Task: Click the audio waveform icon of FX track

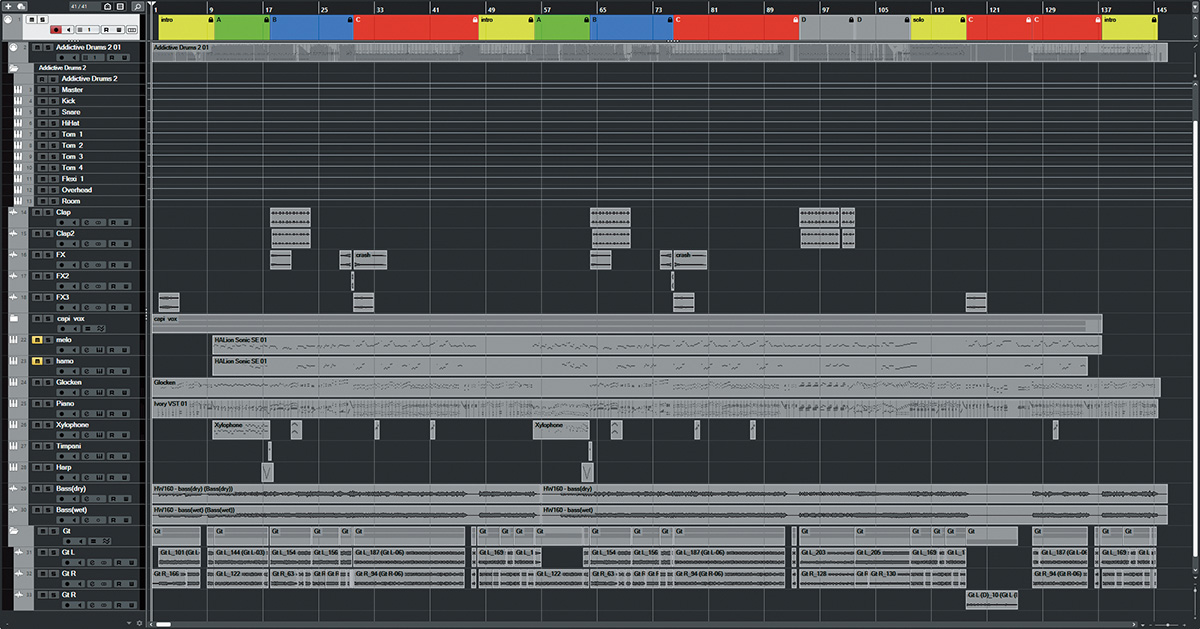Action: click(x=13, y=254)
